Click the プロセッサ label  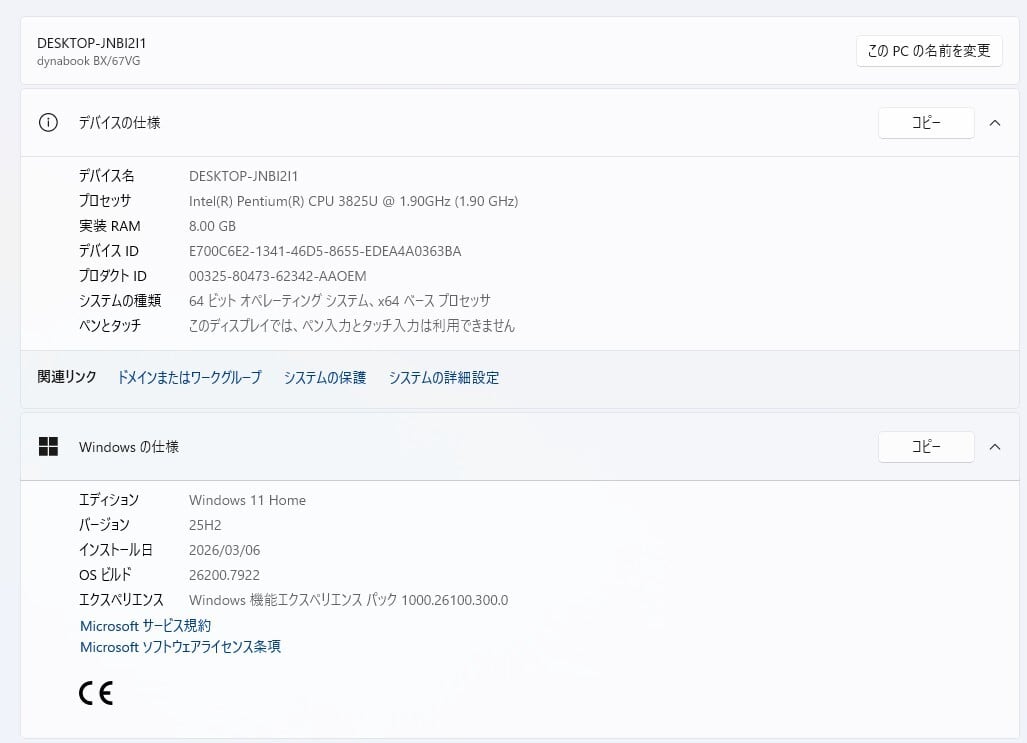(x=105, y=201)
